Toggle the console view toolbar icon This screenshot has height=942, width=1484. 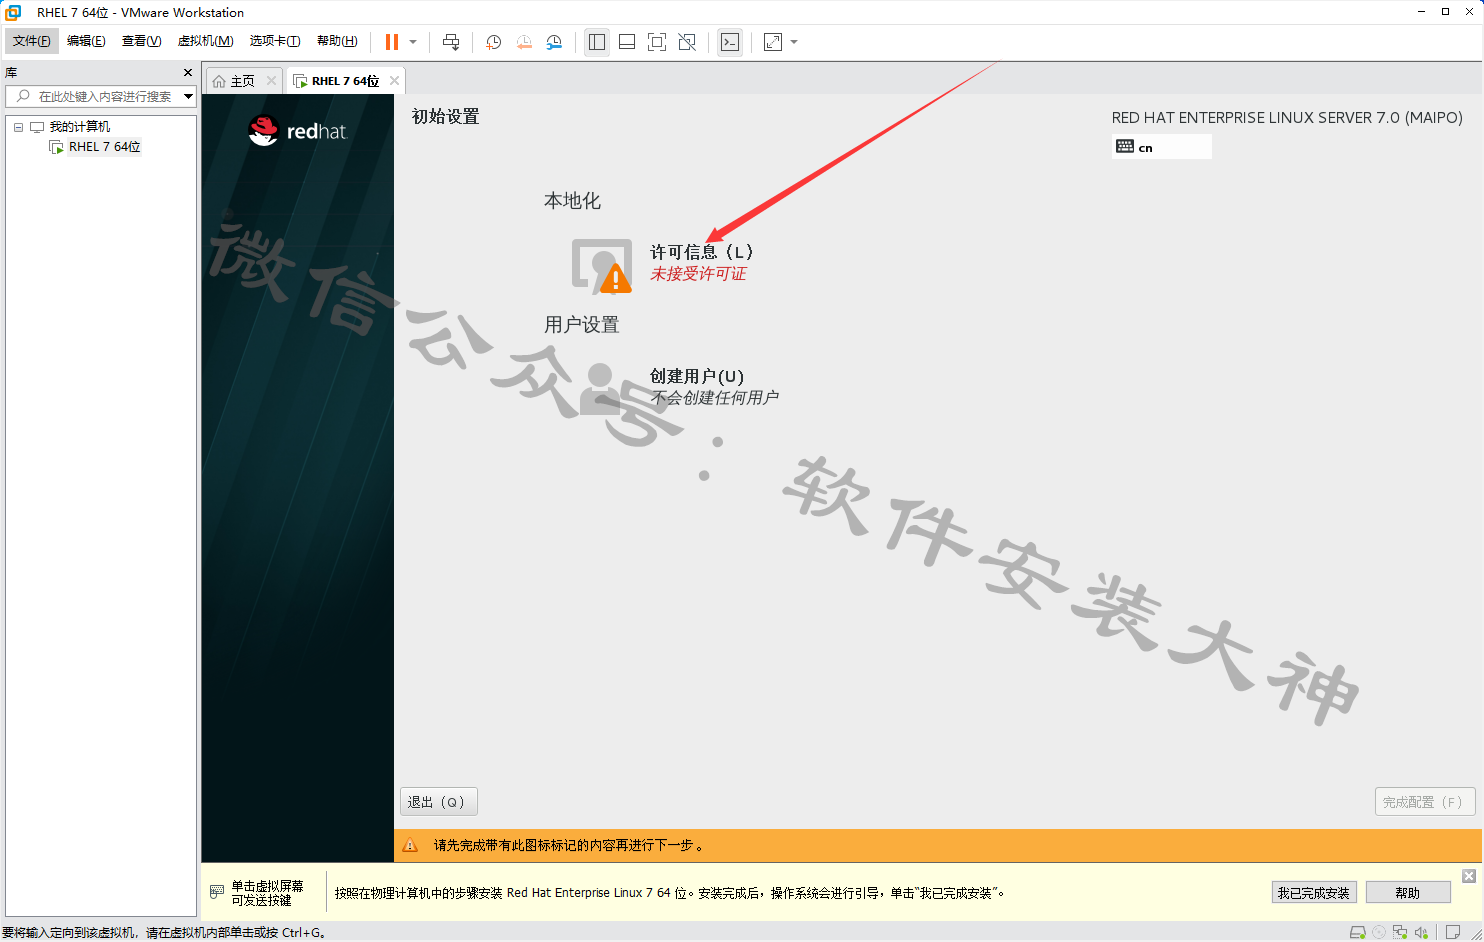tap(730, 42)
